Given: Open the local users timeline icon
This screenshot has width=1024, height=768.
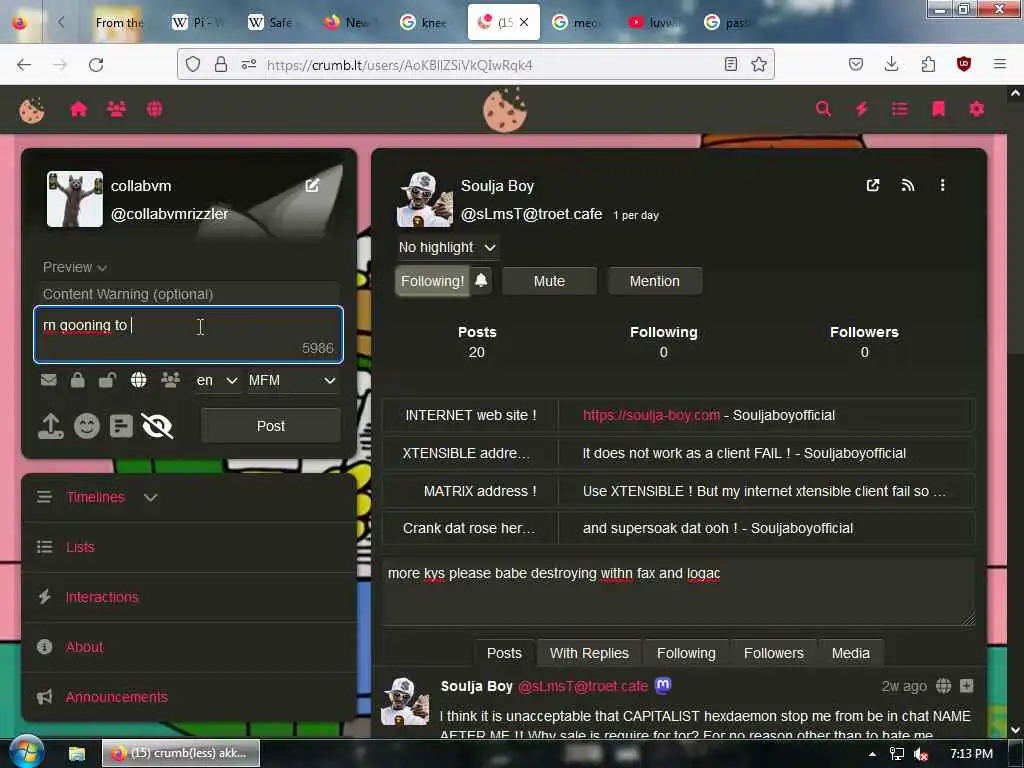Looking at the screenshot, I should tap(116, 109).
